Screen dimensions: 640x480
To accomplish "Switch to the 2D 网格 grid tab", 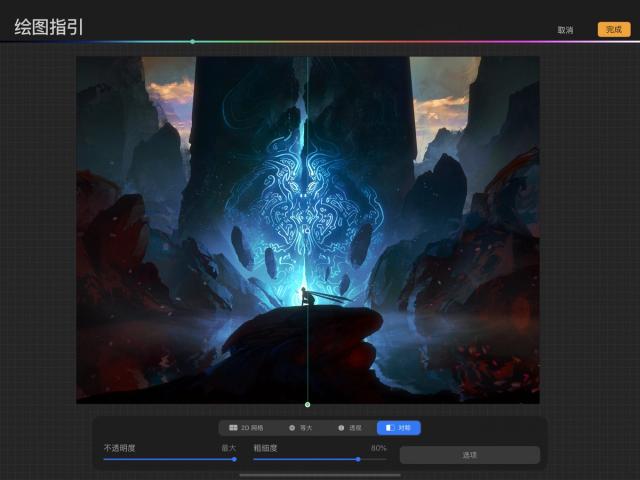I will 246,428.
